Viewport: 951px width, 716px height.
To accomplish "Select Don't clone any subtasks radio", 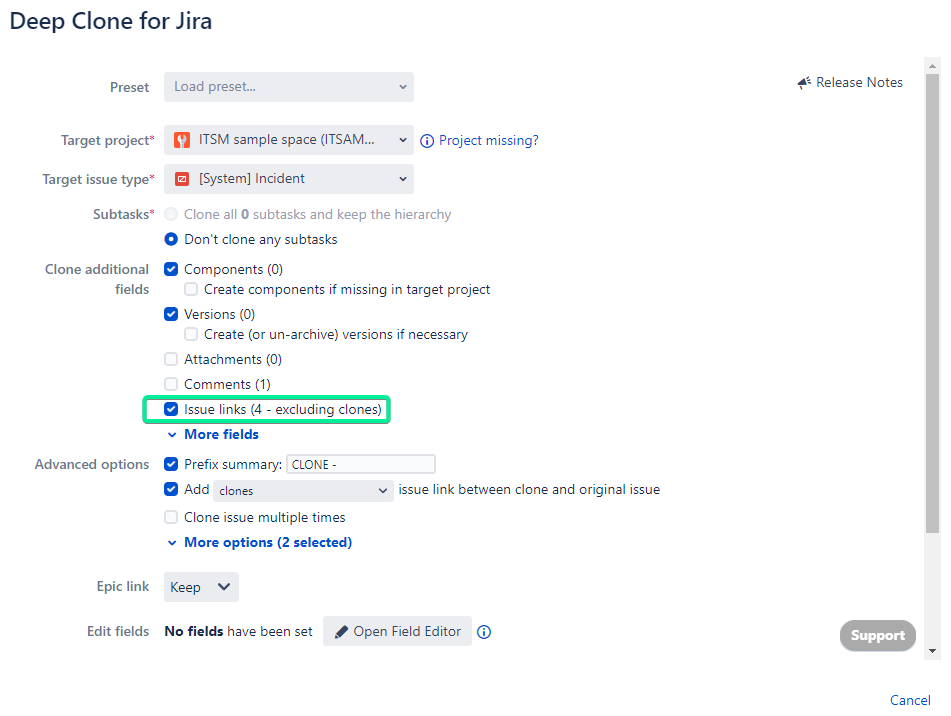I will [171, 239].
